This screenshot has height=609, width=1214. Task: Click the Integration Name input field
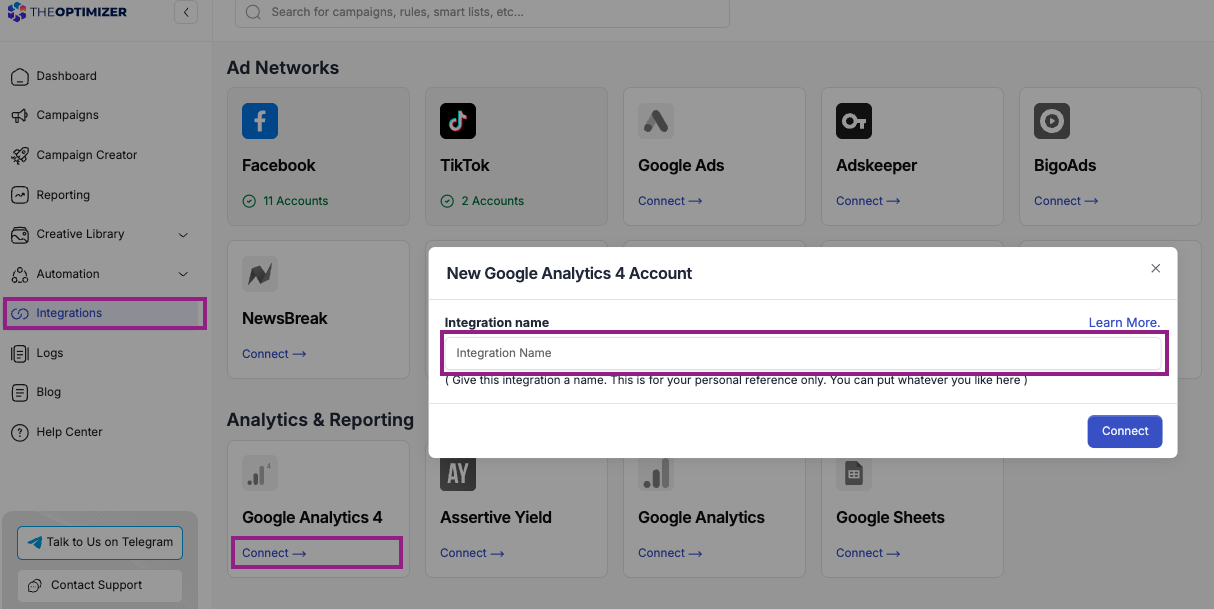coord(803,353)
